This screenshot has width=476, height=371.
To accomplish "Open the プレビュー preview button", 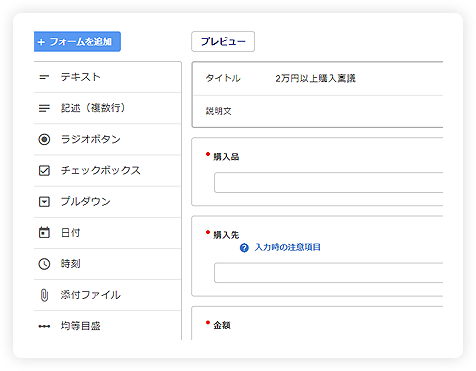I will 223,42.
